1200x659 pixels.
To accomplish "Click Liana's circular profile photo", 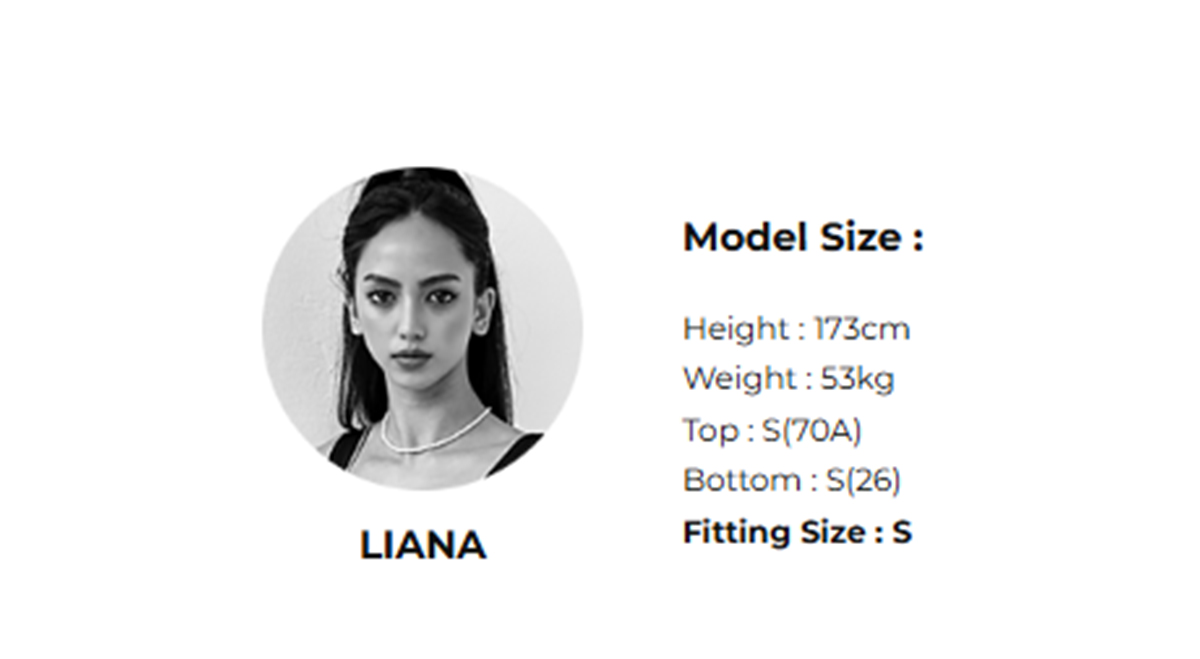I will pyautogui.click(x=422, y=330).
